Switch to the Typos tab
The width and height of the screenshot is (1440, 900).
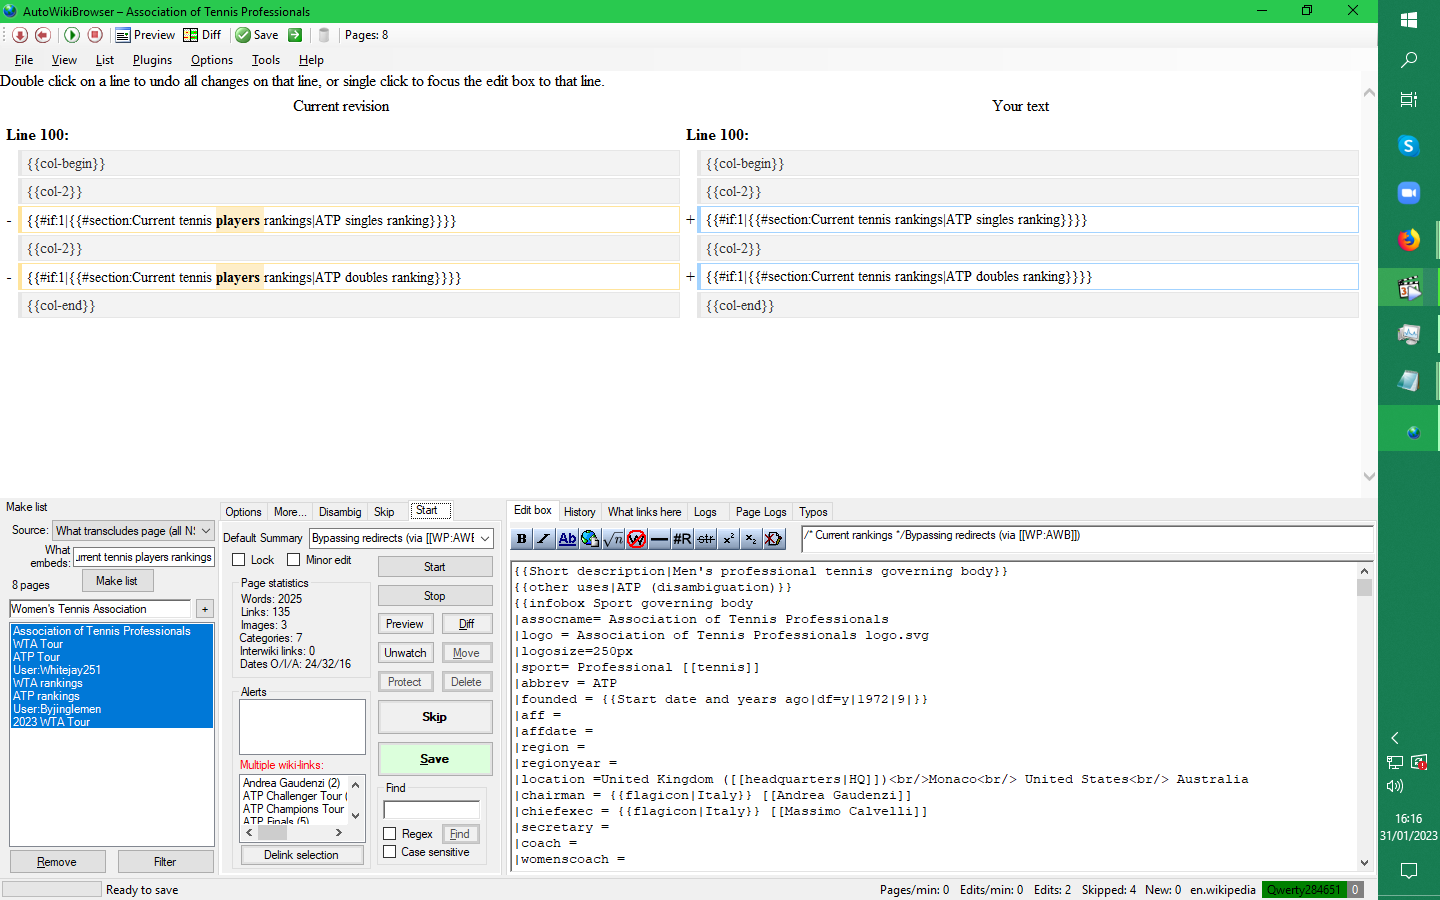click(813, 512)
